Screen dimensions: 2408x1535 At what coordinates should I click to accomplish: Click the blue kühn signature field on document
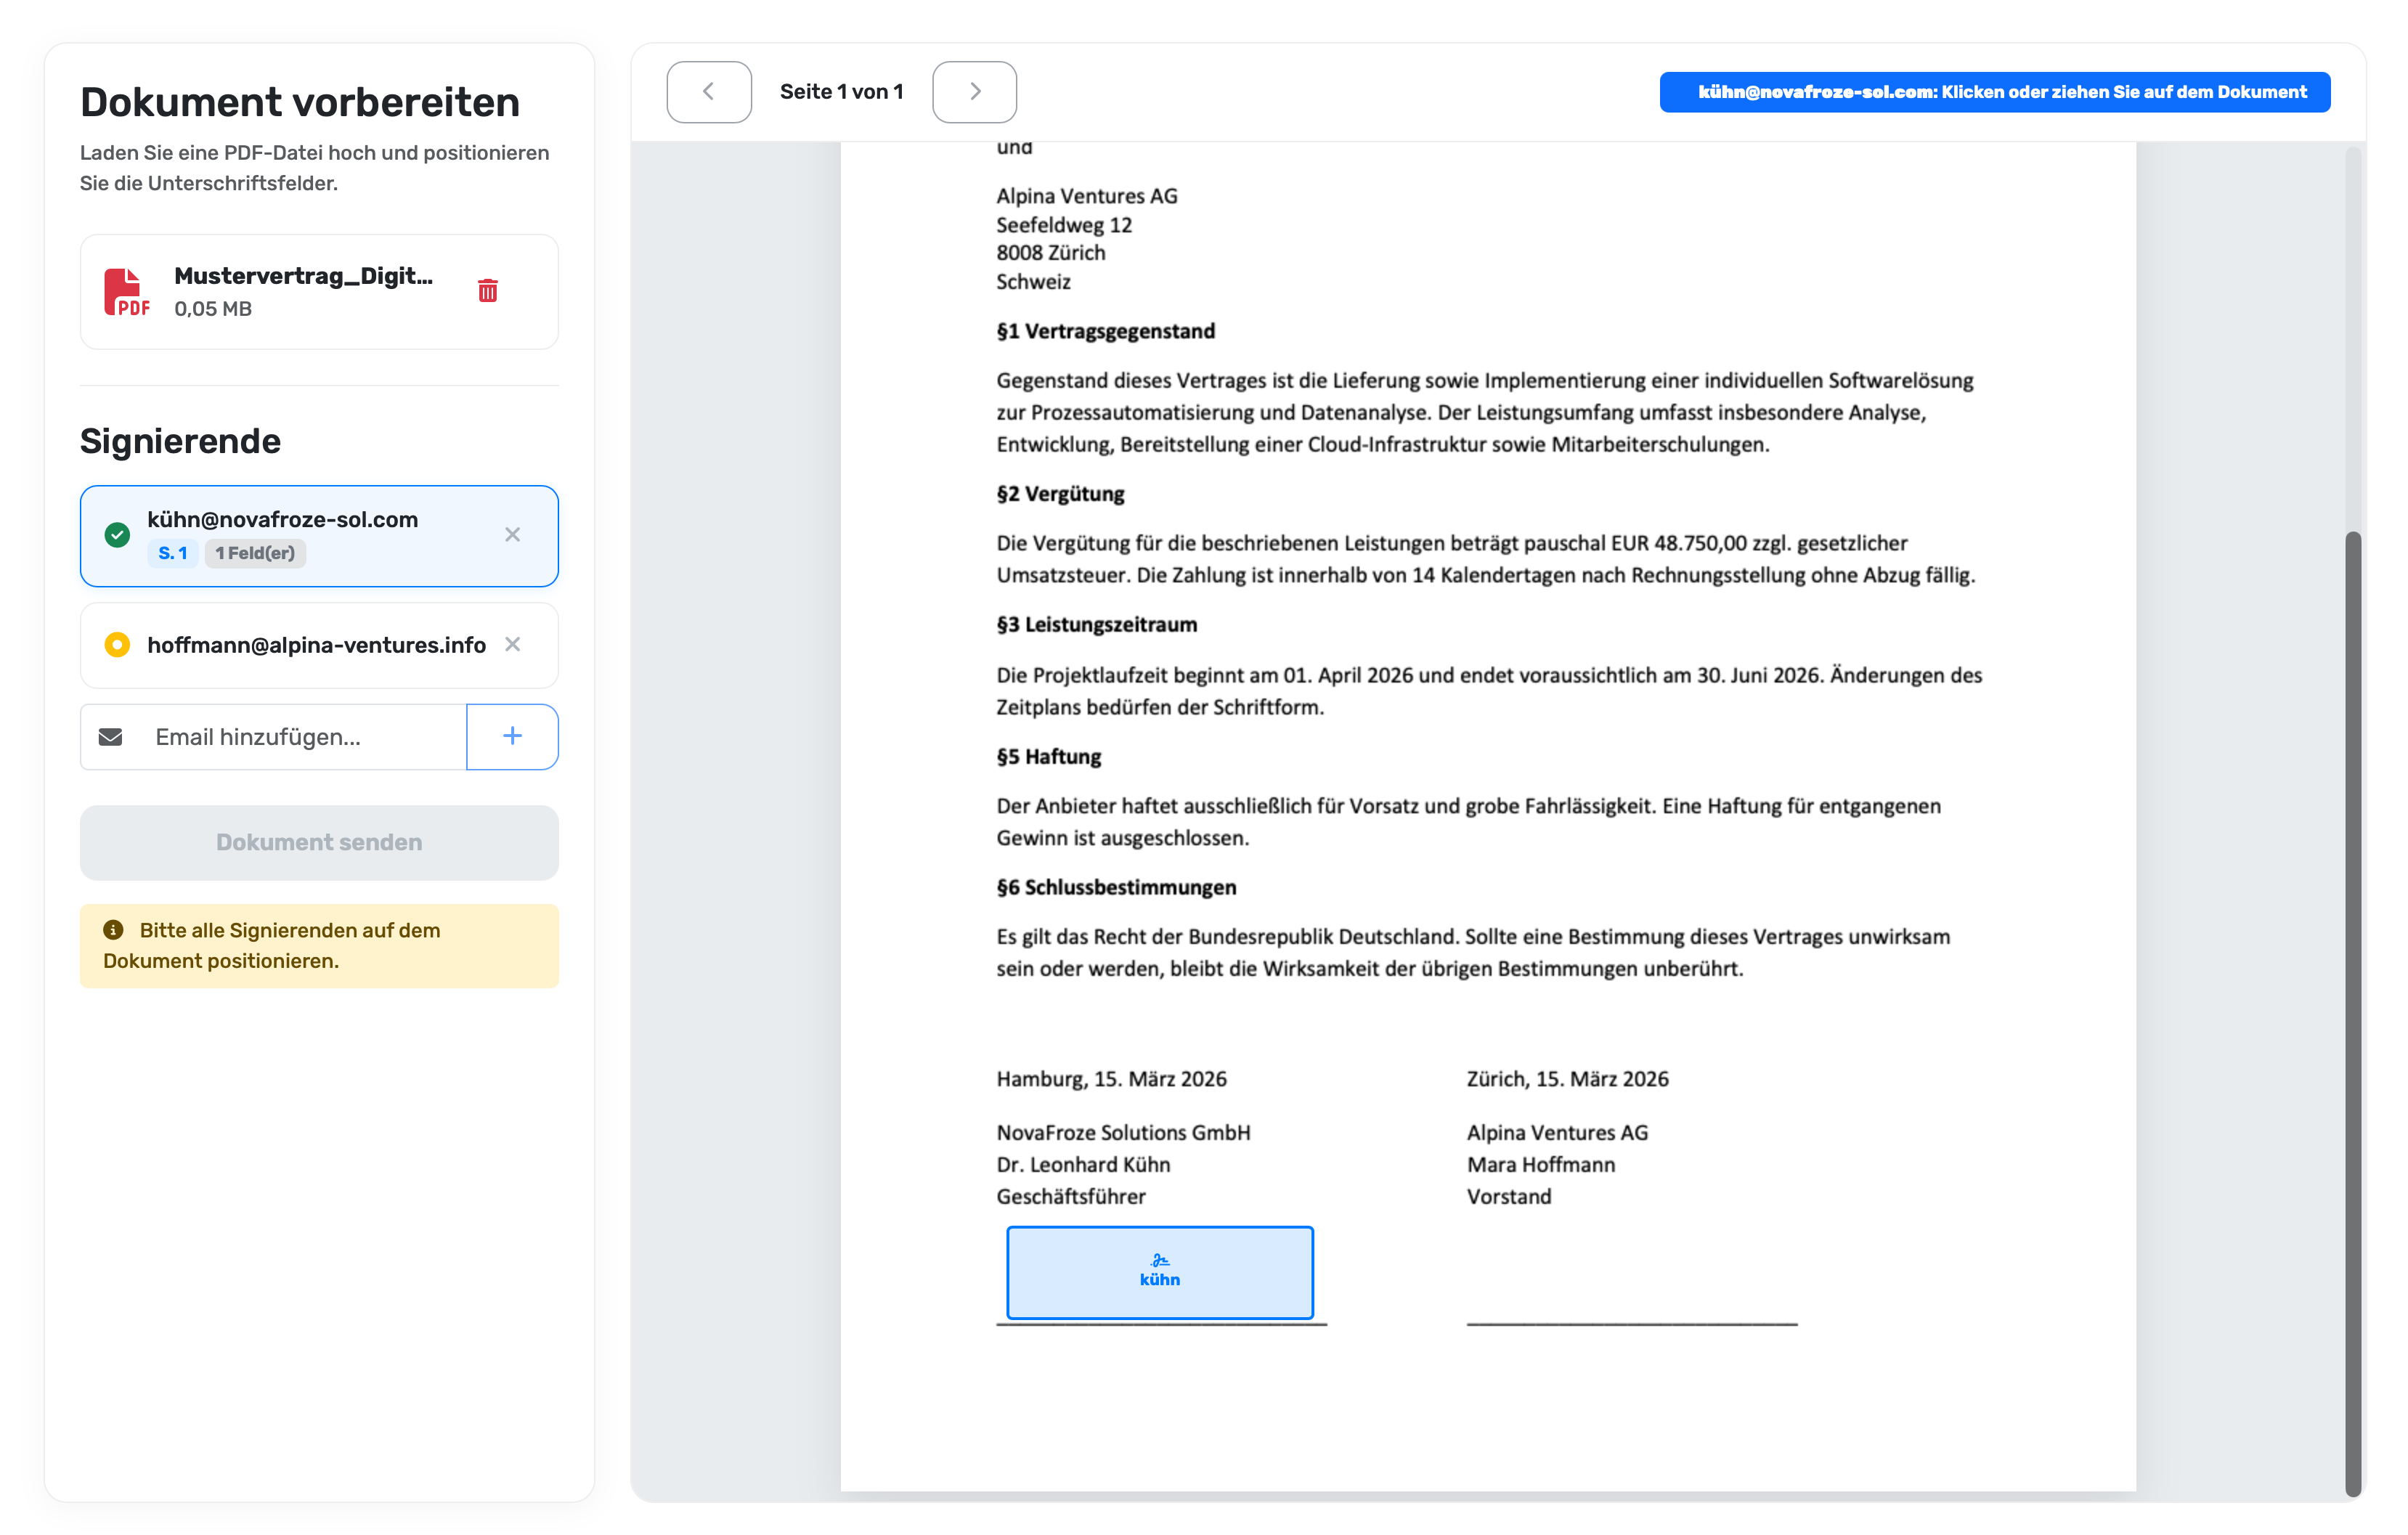pos(1159,1272)
